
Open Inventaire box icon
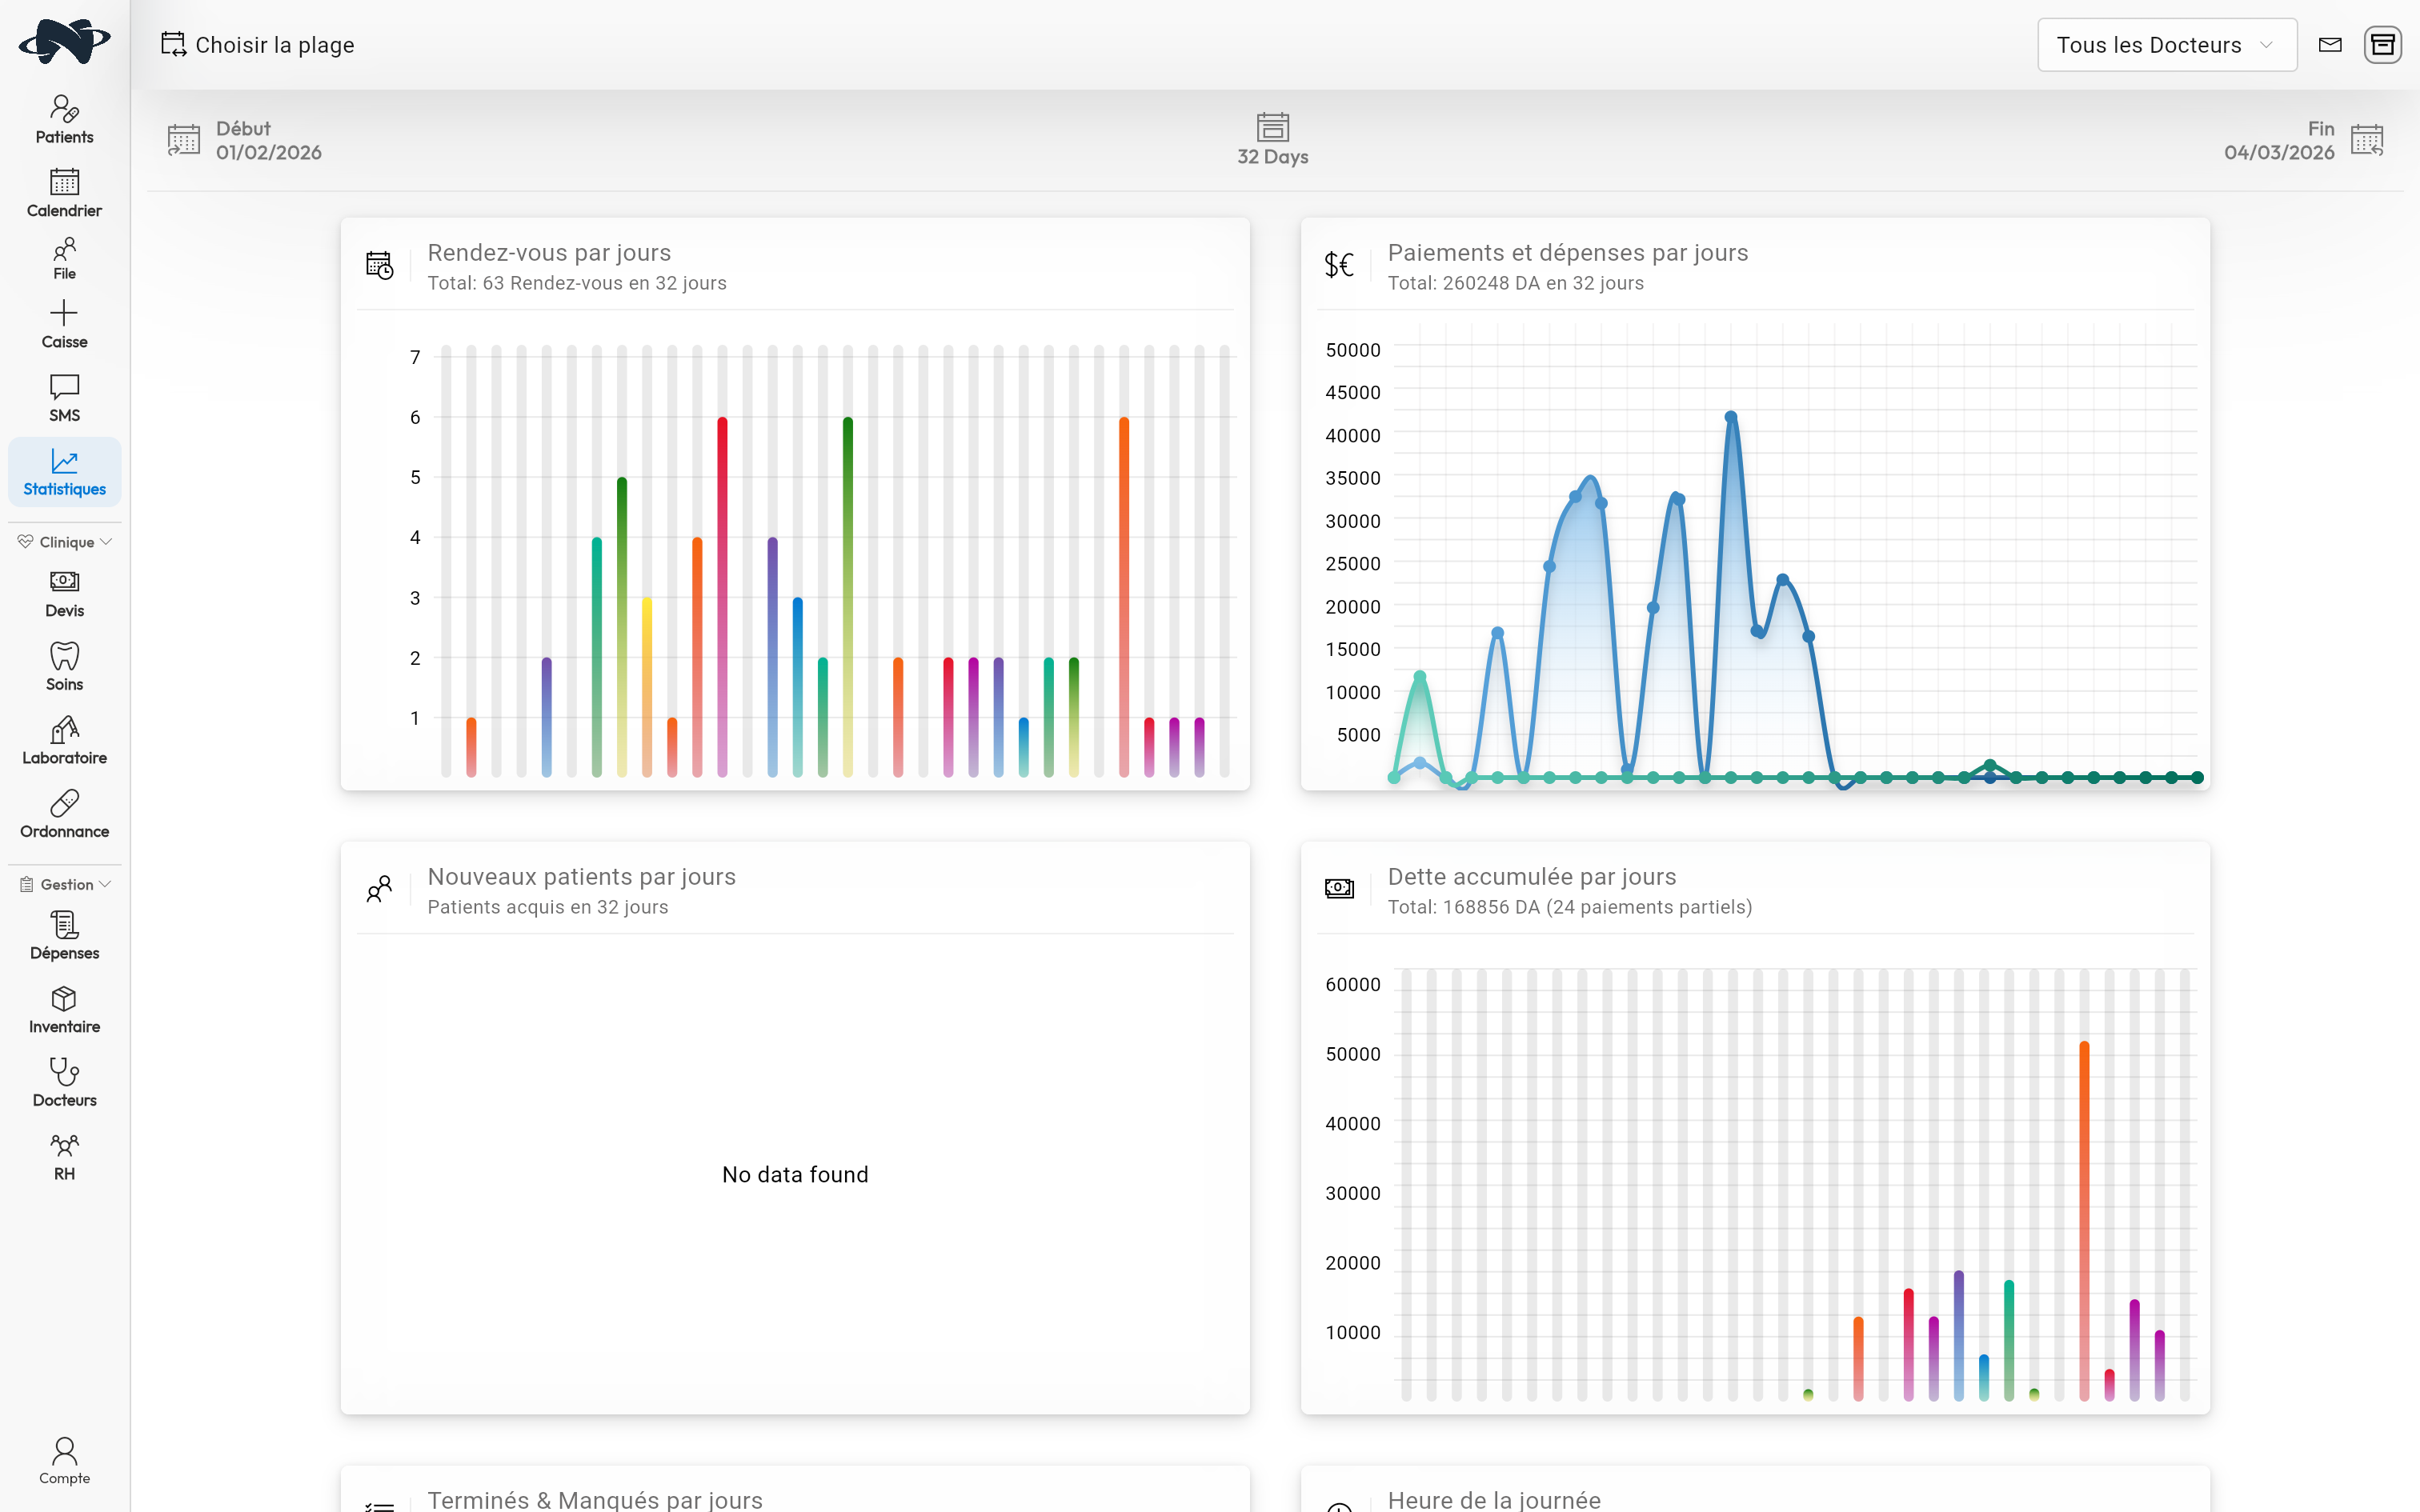click(64, 1009)
